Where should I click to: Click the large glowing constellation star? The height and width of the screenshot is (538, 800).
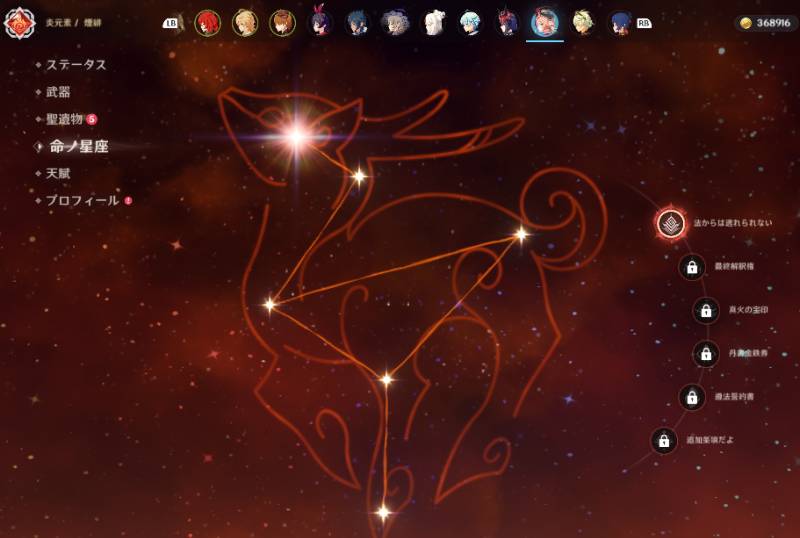pos(297,136)
